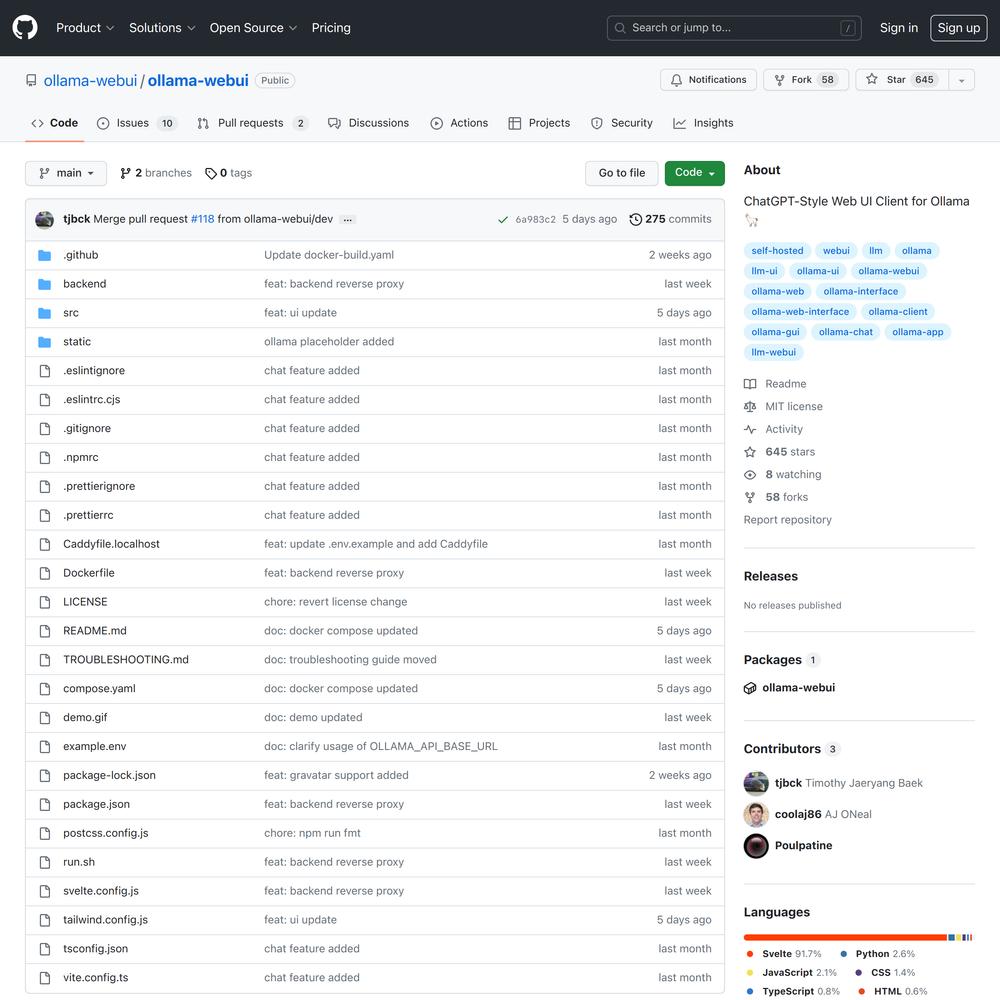The width and height of the screenshot is (1000, 1000).
Task: Click the Svelte language bar segment
Action: pyautogui.click(x=845, y=938)
